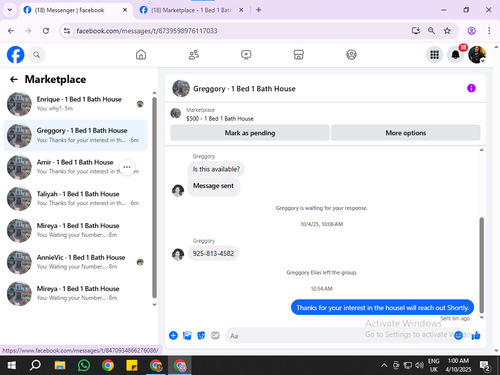500x375 pixels.
Task: Click the chat messages scrollbar
Action: 481,265
